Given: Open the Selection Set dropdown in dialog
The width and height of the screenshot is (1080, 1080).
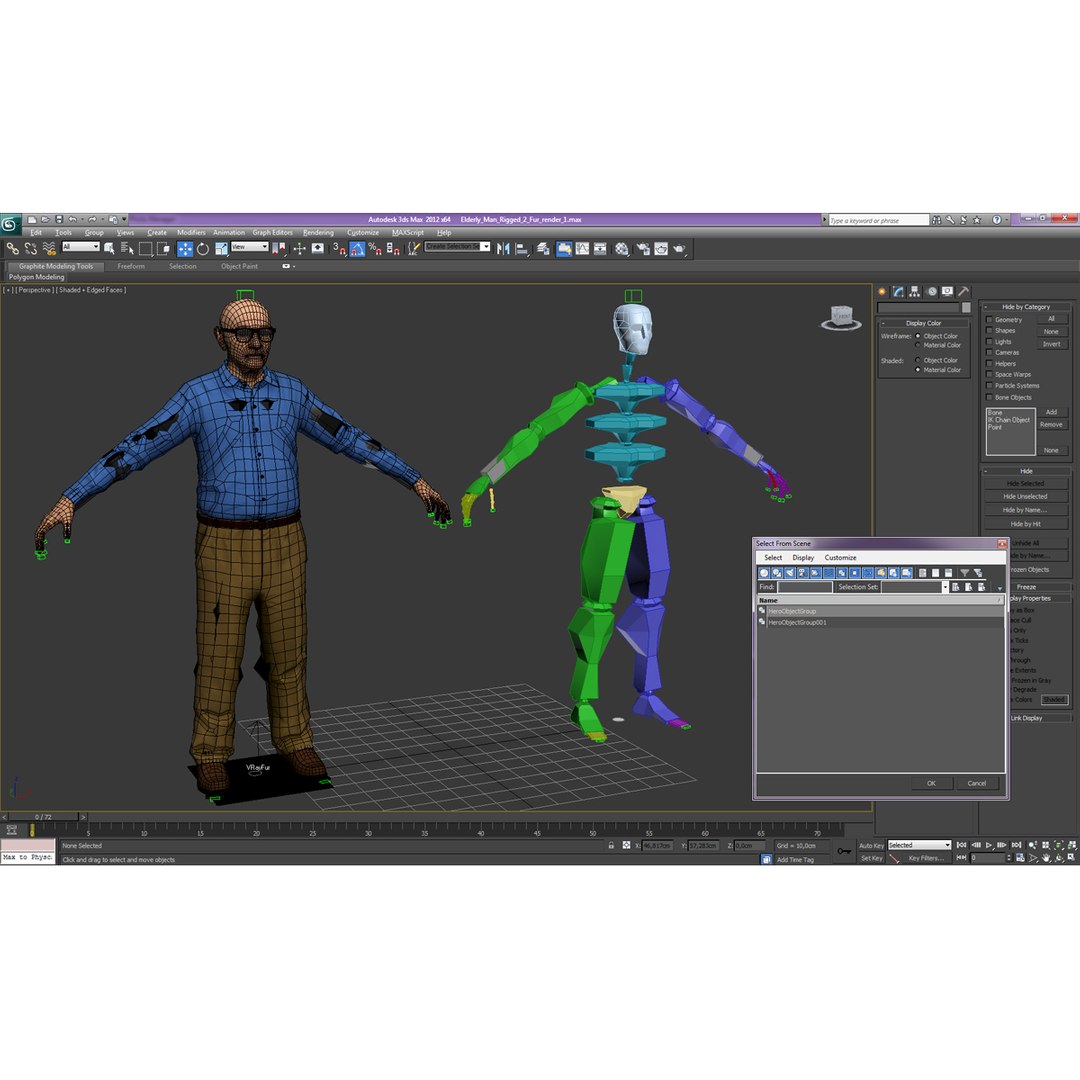Looking at the screenshot, I should 915,587.
